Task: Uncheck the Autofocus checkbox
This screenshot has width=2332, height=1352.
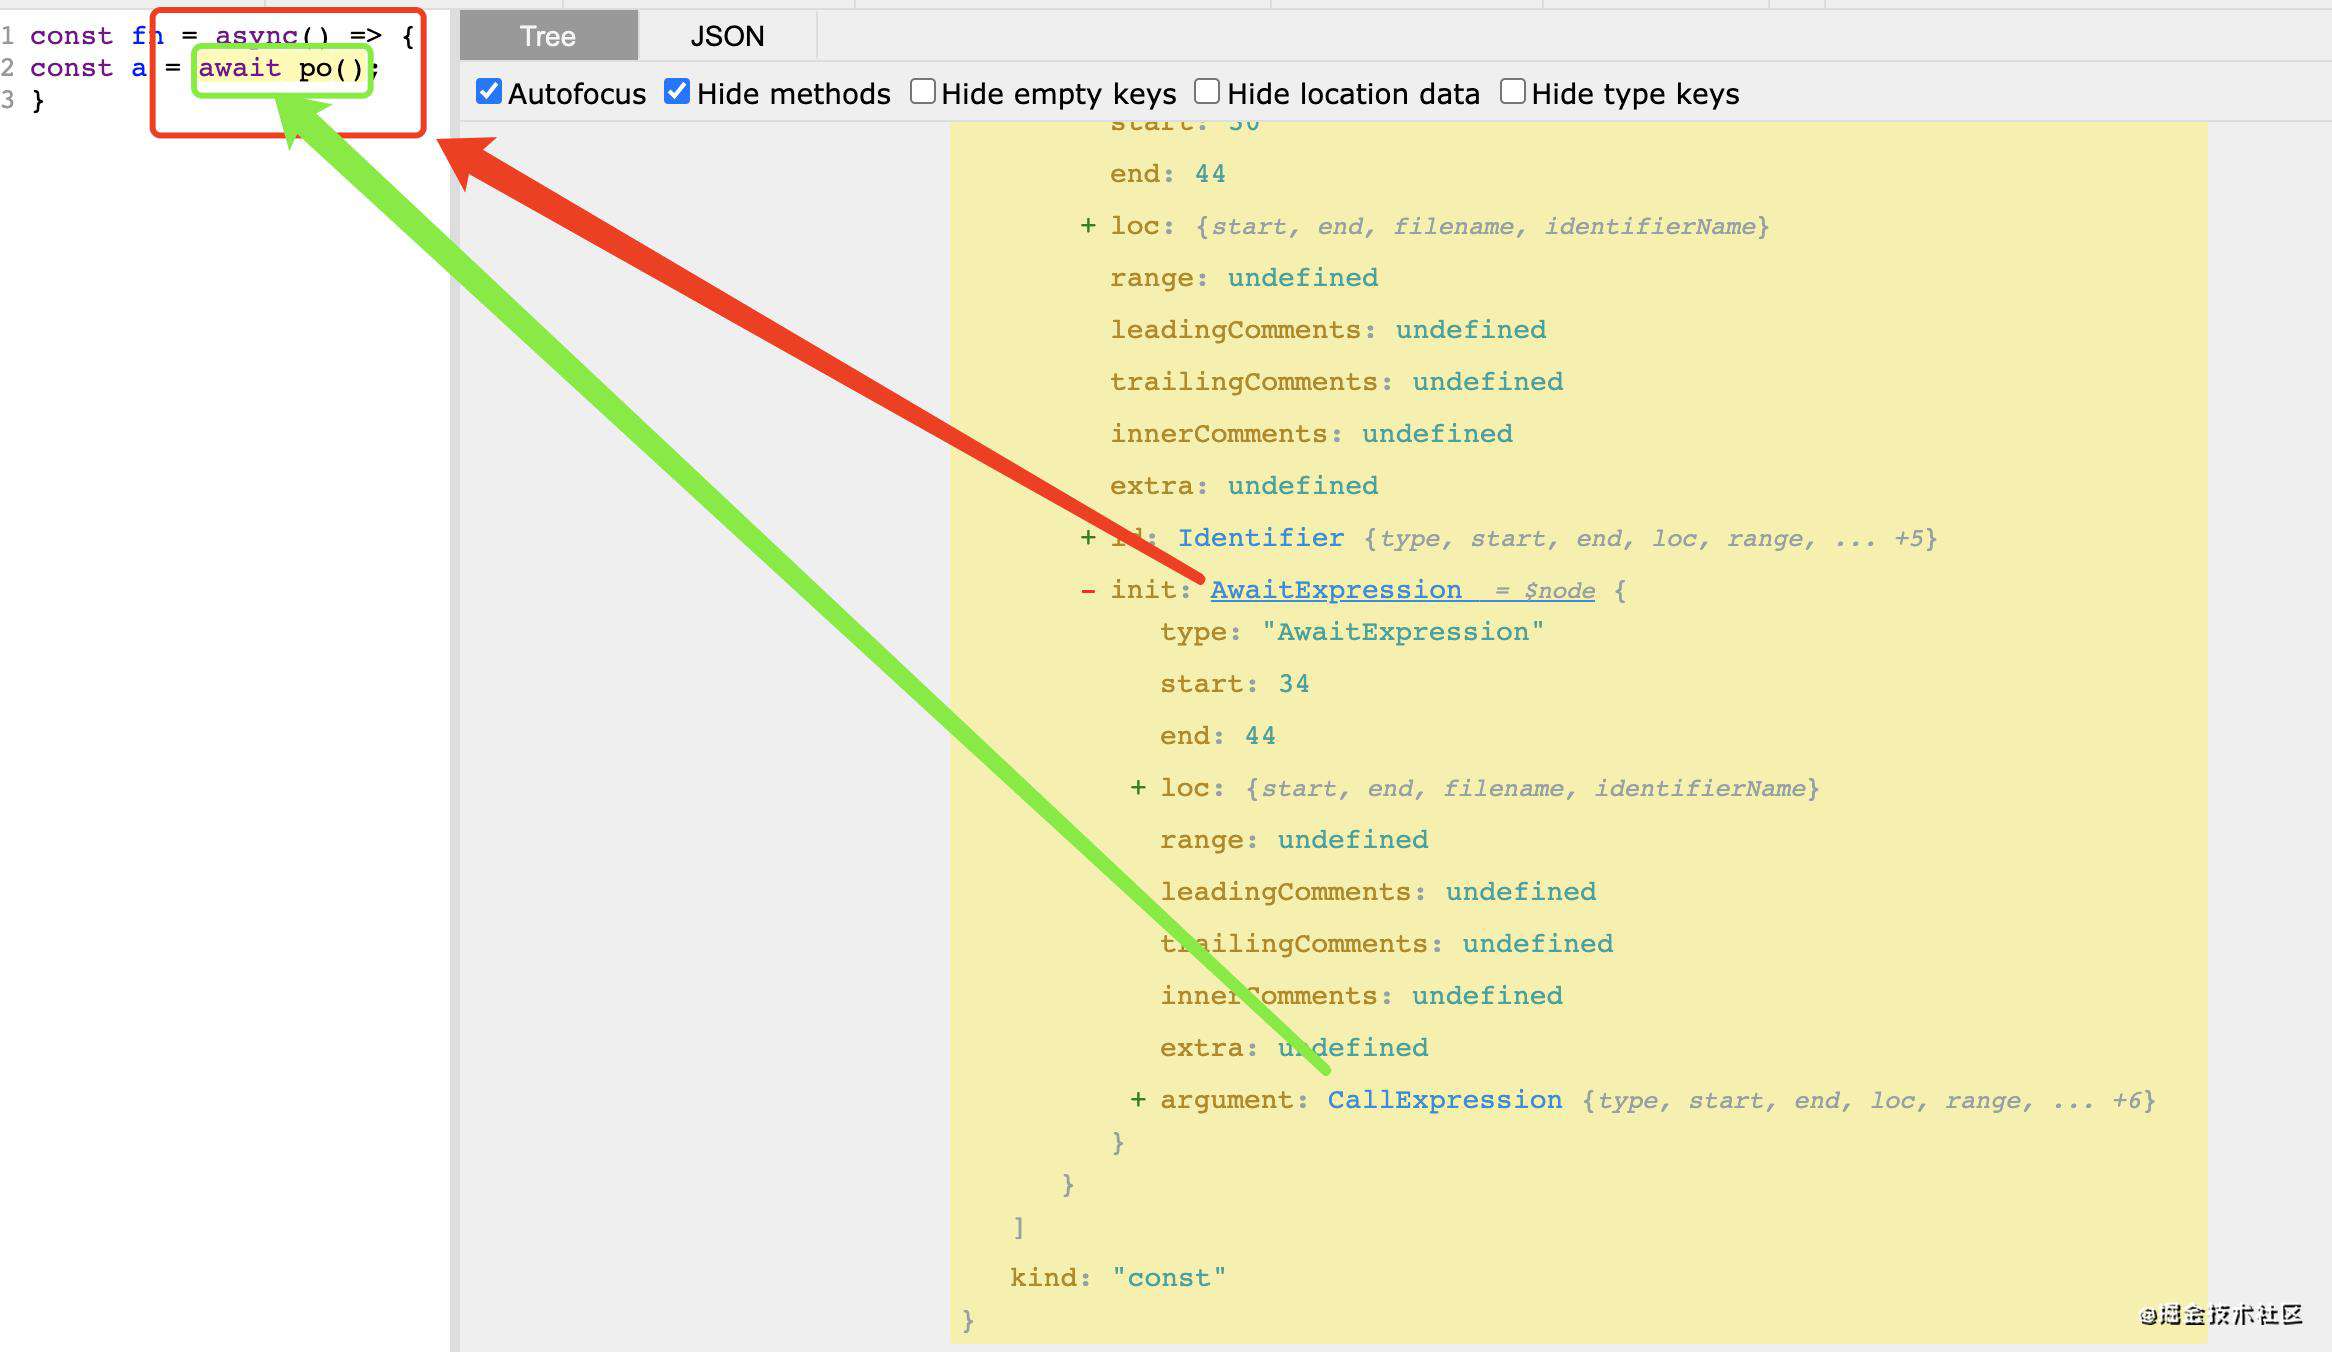Action: [x=489, y=92]
